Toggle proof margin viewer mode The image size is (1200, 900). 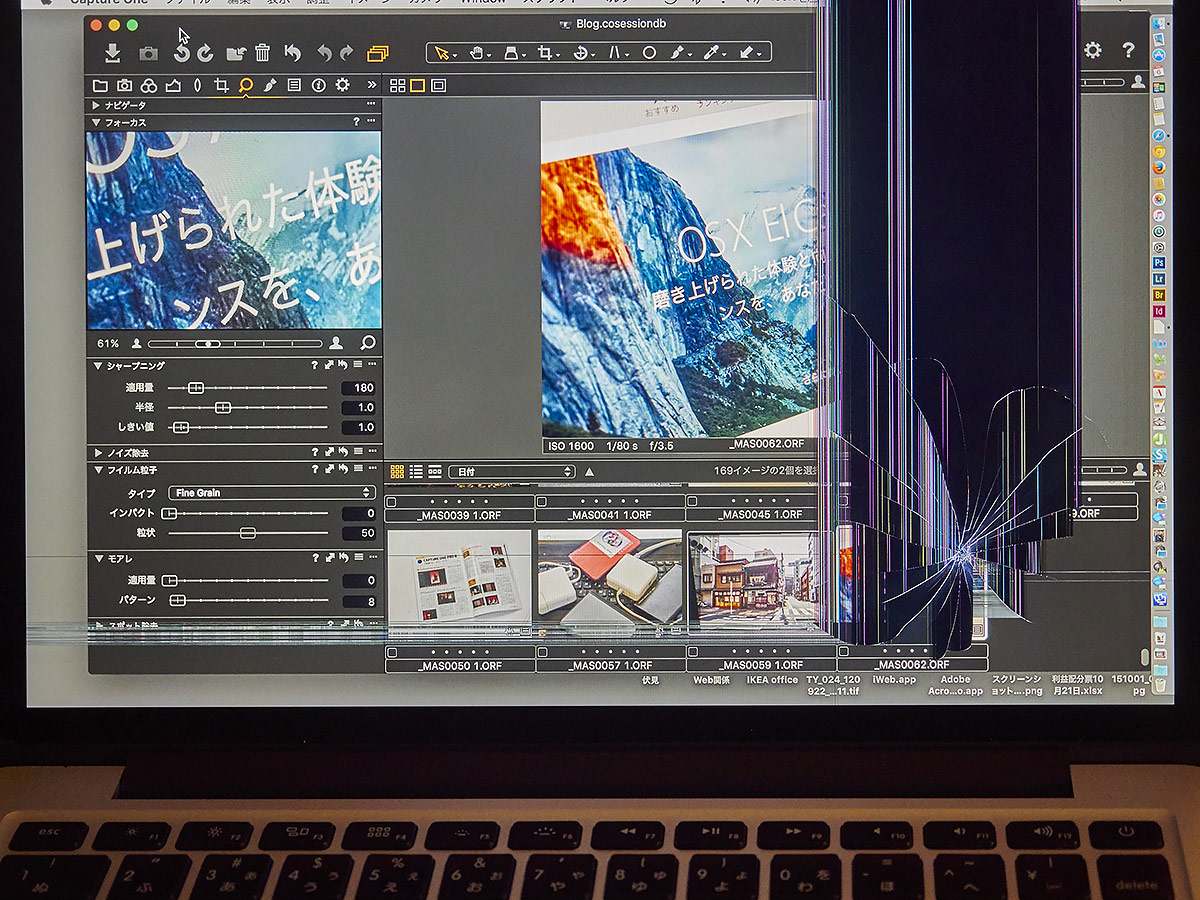coord(439,85)
